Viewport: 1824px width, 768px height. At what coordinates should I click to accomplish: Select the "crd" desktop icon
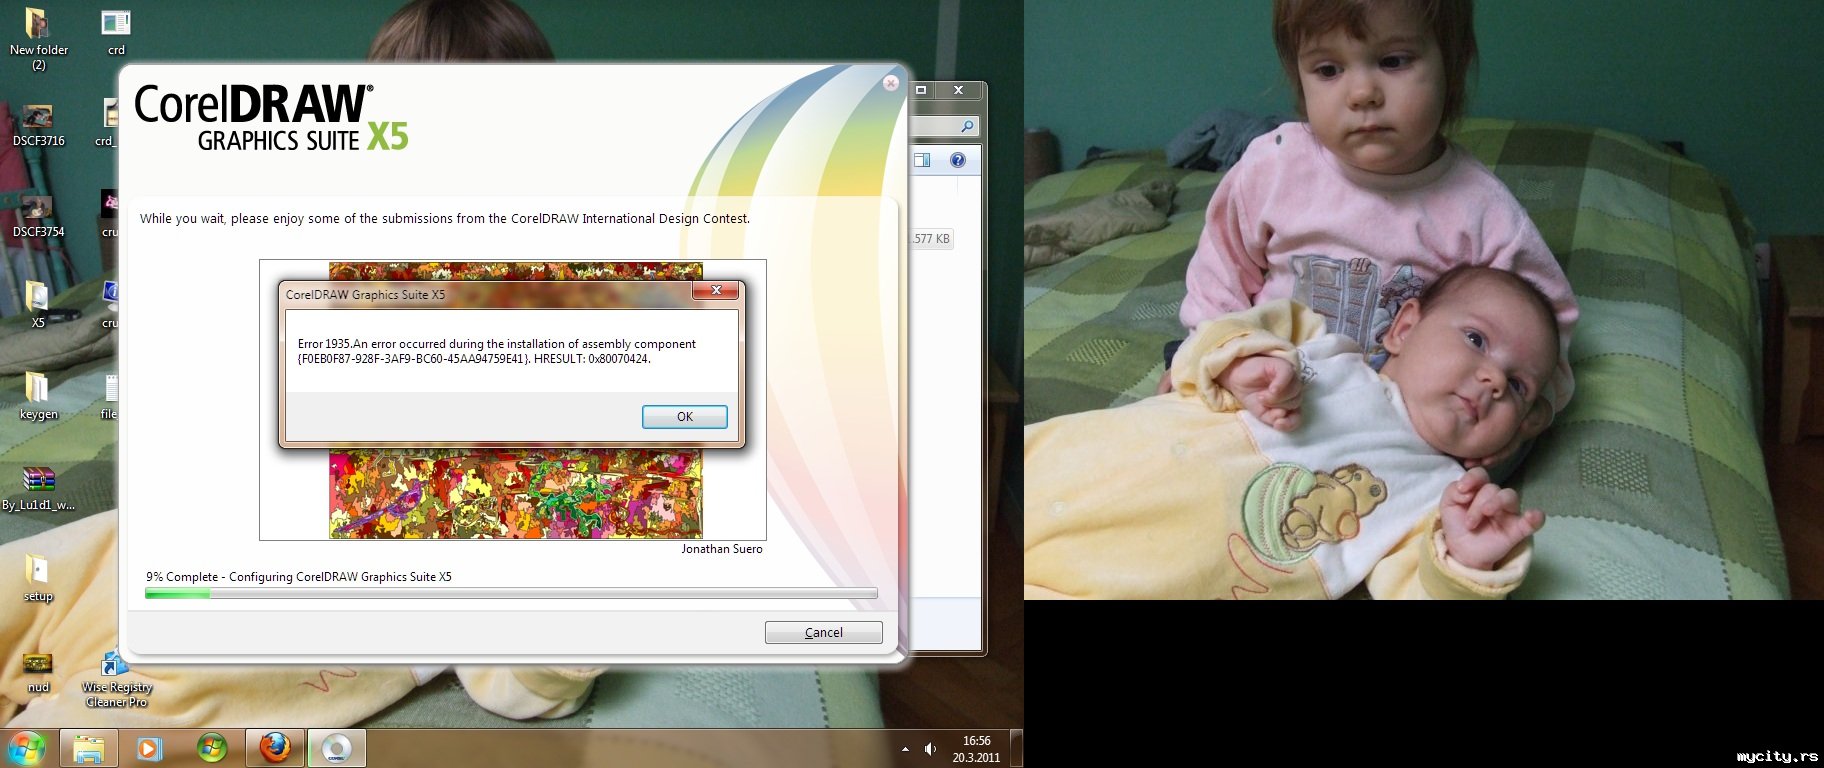click(x=116, y=33)
